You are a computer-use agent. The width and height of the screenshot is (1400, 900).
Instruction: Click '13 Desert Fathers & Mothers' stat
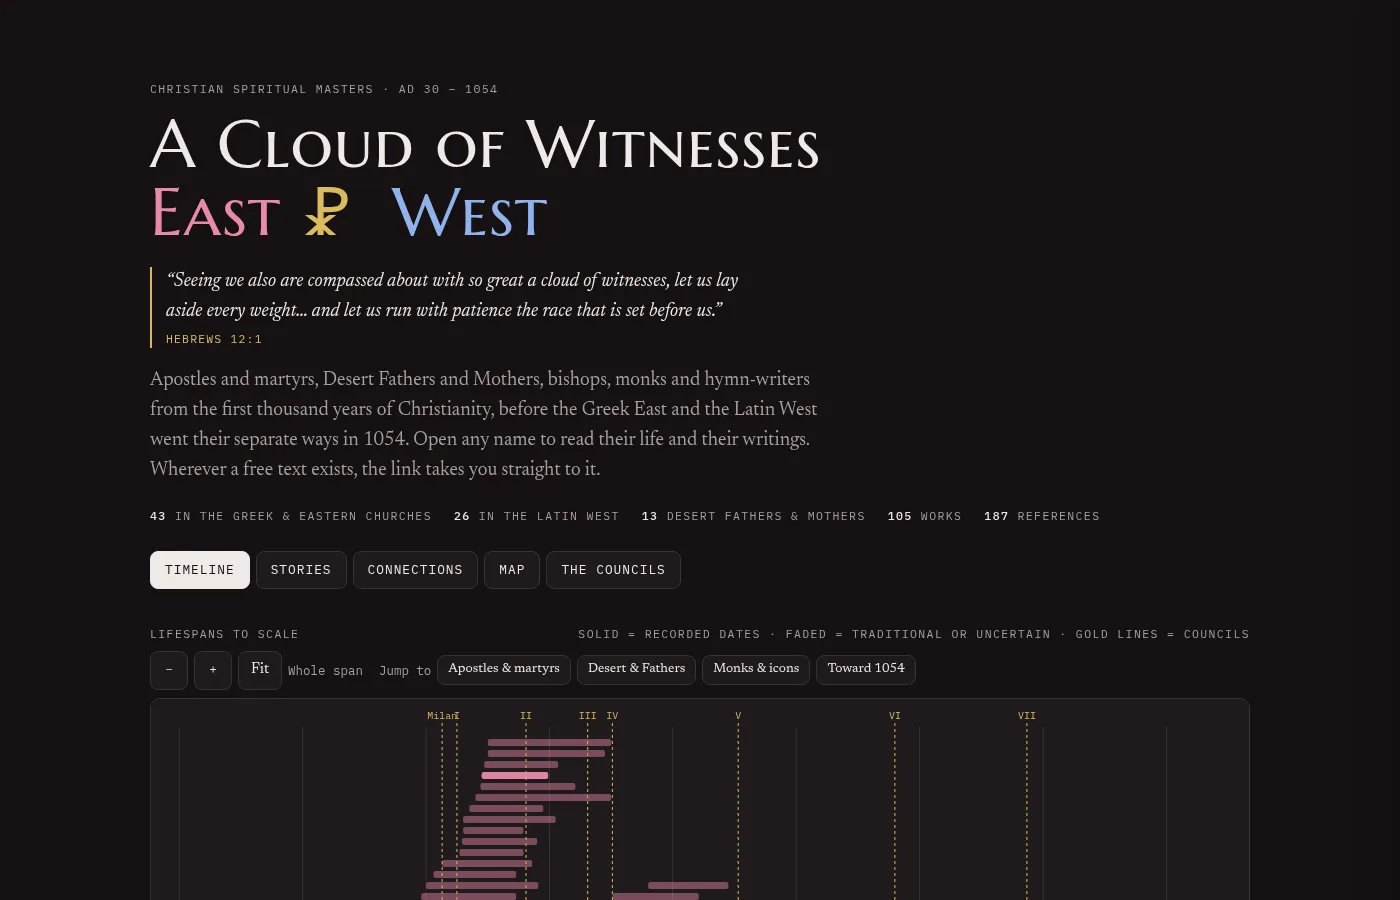pyautogui.click(x=753, y=517)
